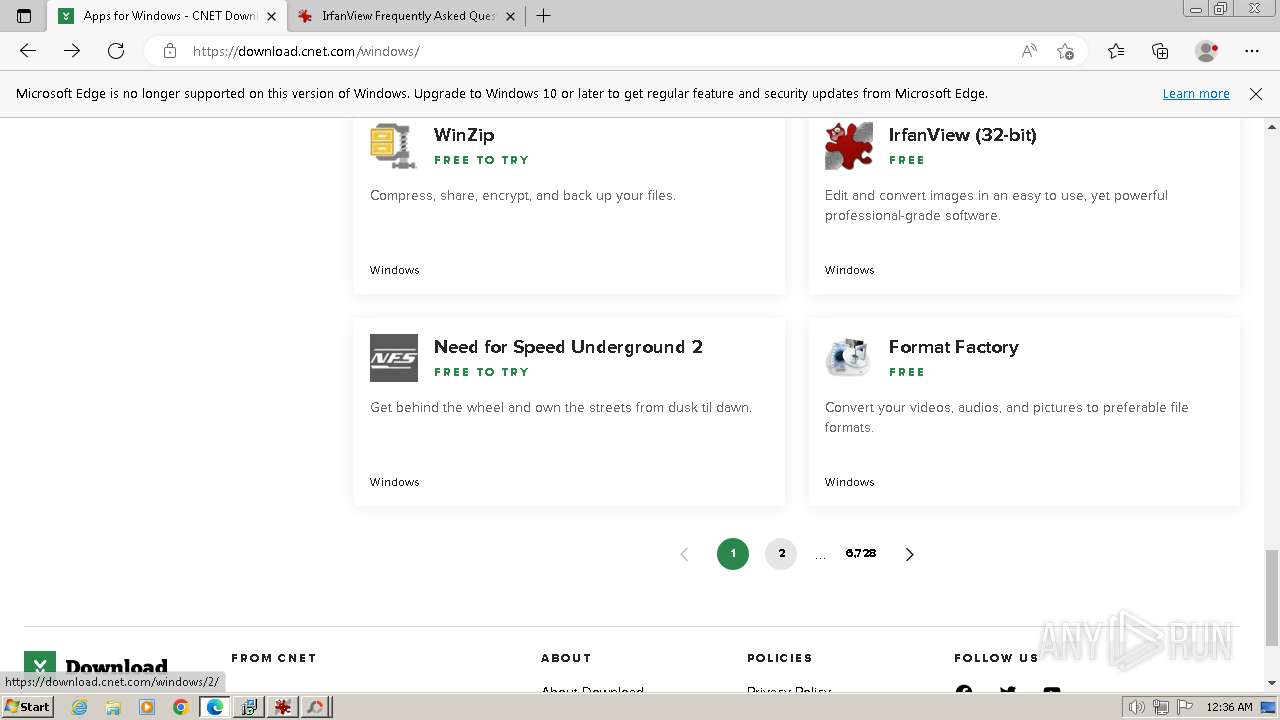This screenshot has height=720, width=1280.
Task: Click the scrollbar up arrow
Action: pos(1271,127)
